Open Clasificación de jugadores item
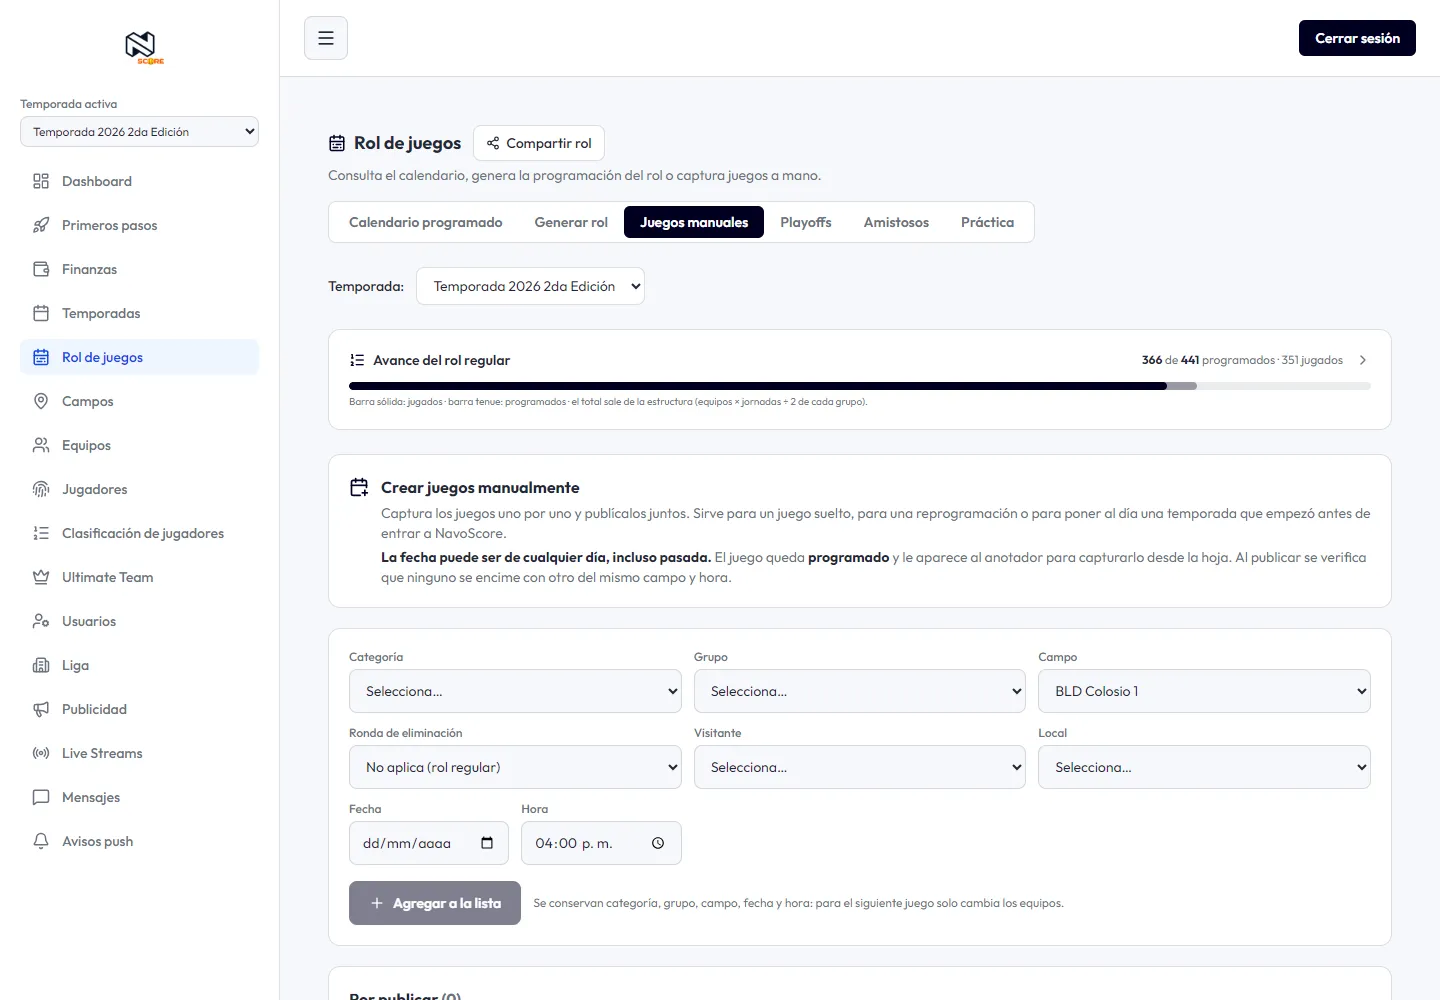Screen dimensions: 1440x1000 coord(139,533)
